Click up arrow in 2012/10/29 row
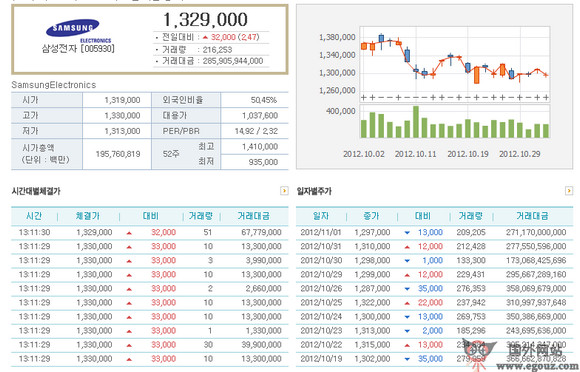This screenshot has width=580, height=372. click(x=407, y=275)
